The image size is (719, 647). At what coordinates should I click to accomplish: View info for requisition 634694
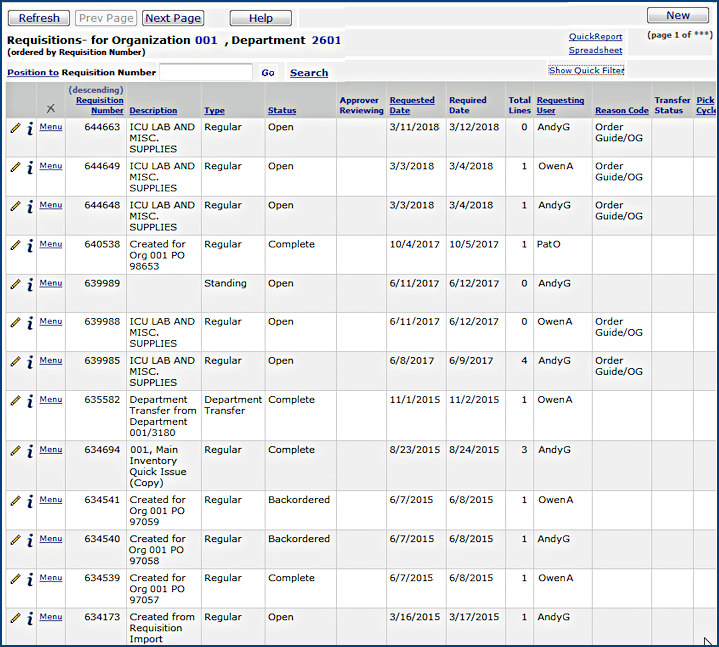tap(30, 451)
